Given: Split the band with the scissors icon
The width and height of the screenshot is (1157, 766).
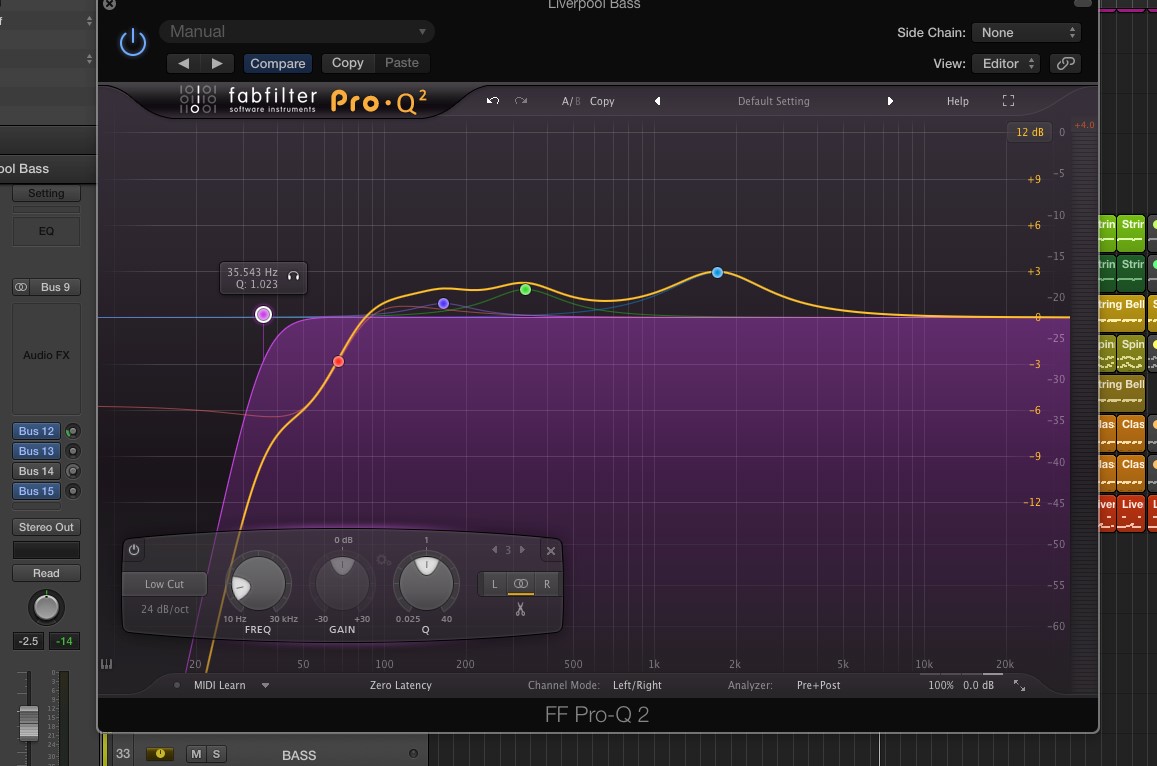Looking at the screenshot, I should coord(520,607).
